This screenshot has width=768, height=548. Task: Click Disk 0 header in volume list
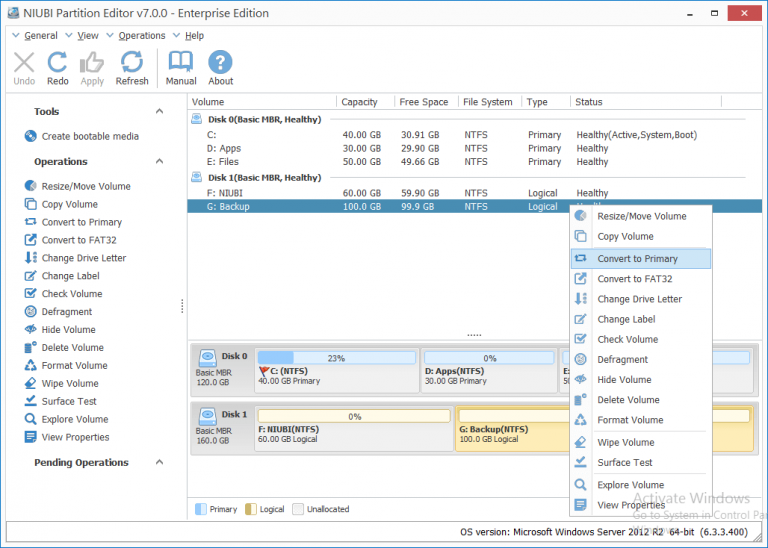[x=264, y=119]
